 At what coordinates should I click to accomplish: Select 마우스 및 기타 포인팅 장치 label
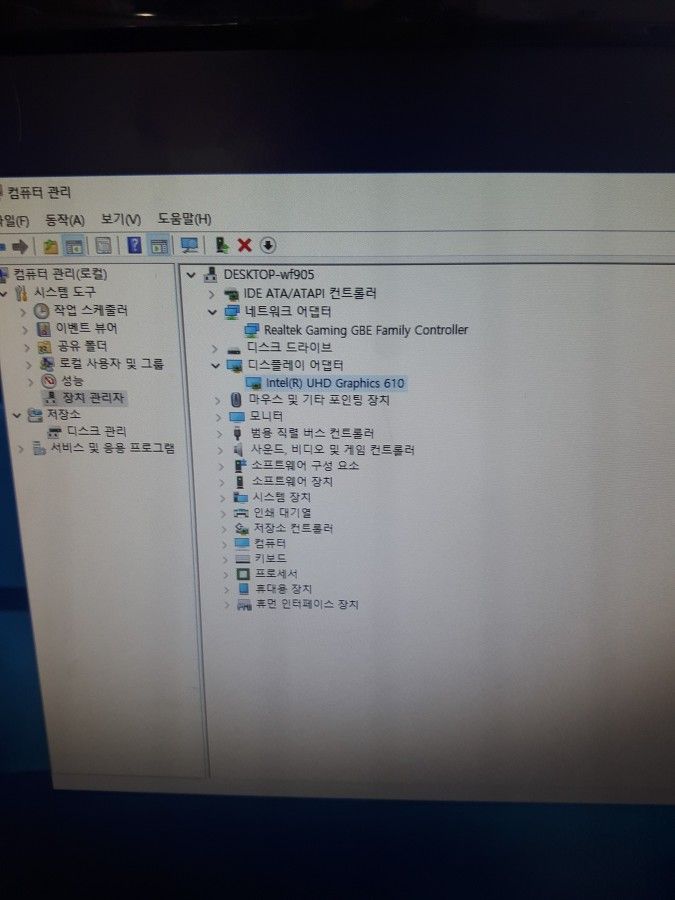319,399
